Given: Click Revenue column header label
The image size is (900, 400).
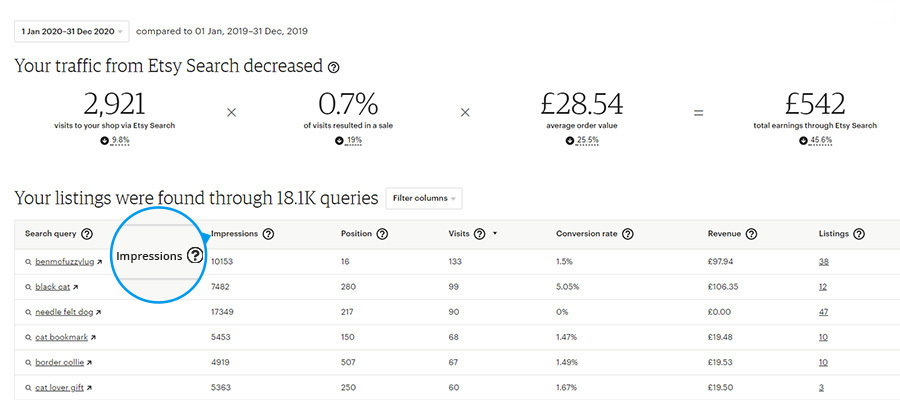Looking at the screenshot, I should [724, 234].
